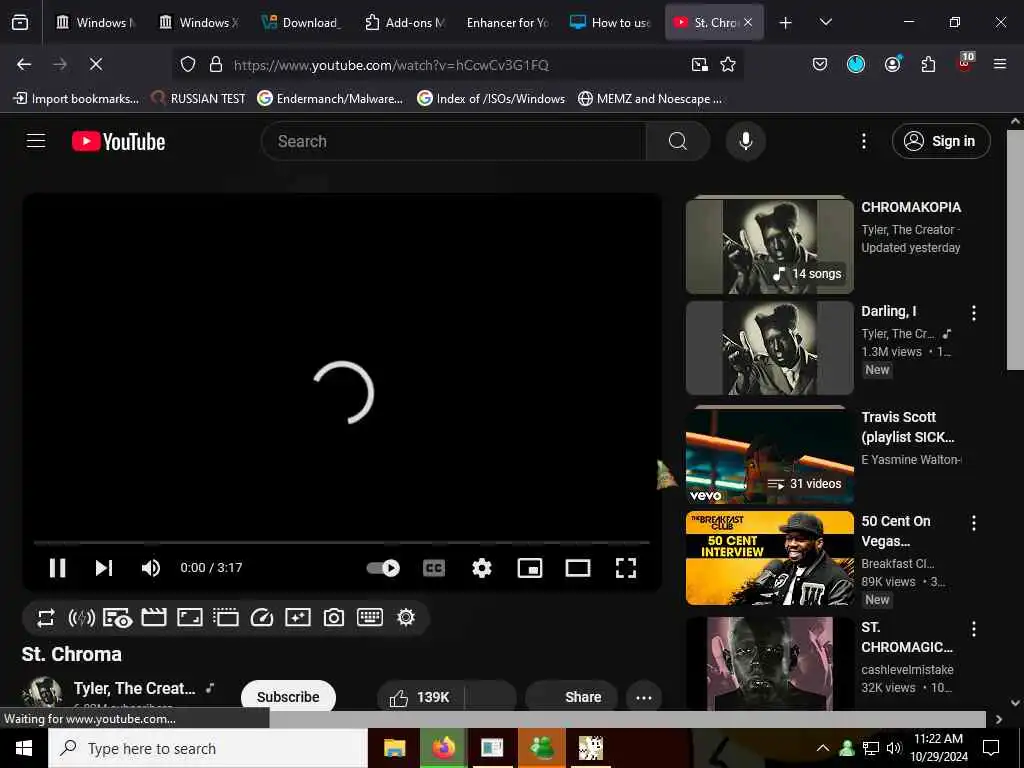Toggle cinema mode clapperboard icon
Image resolution: width=1024 pixels, height=768 pixels.
click(x=153, y=618)
